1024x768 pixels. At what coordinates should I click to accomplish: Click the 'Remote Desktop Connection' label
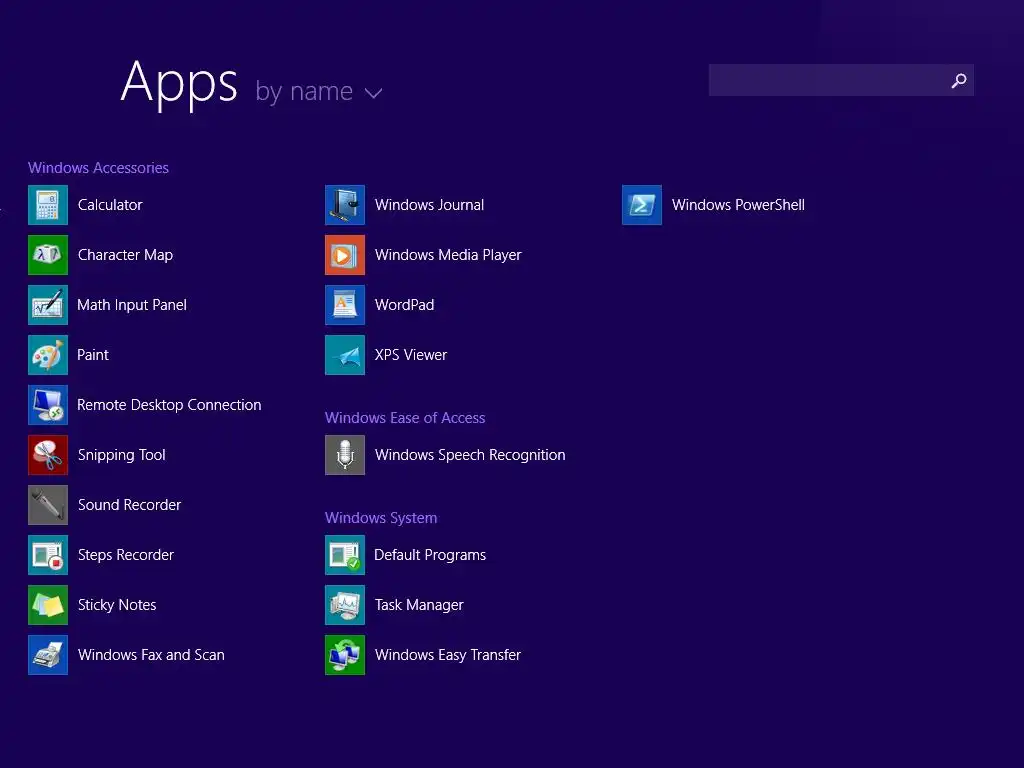click(169, 405)
